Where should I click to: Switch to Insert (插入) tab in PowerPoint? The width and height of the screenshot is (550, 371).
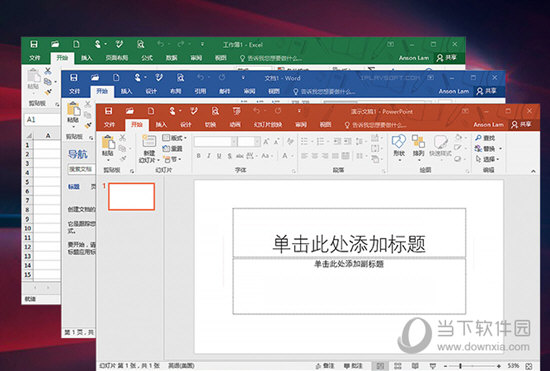(x=161, y=124)
